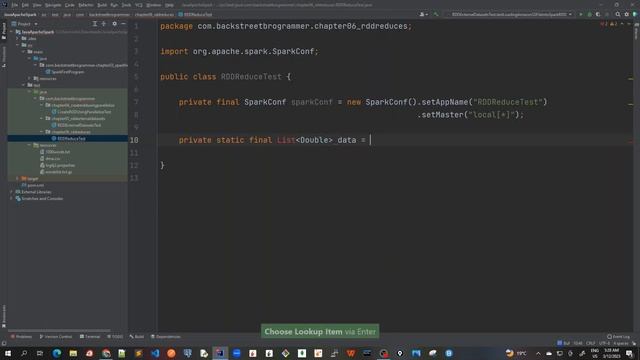Open the Project view dropdown

tap(24, 24)
